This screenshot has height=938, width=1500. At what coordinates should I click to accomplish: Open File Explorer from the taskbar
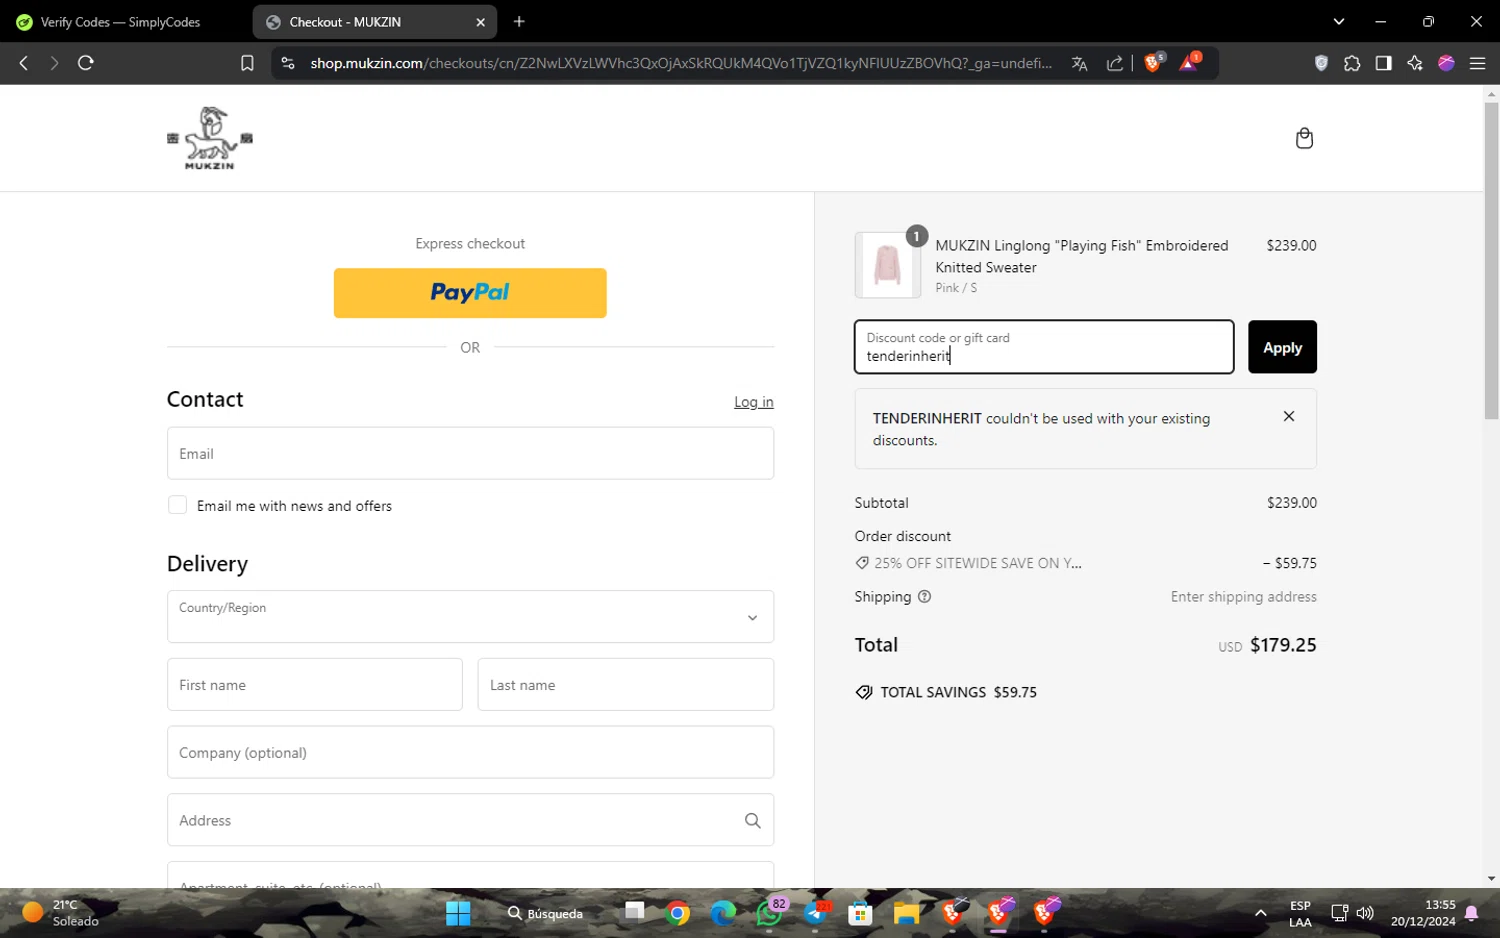tap(906, 913)
